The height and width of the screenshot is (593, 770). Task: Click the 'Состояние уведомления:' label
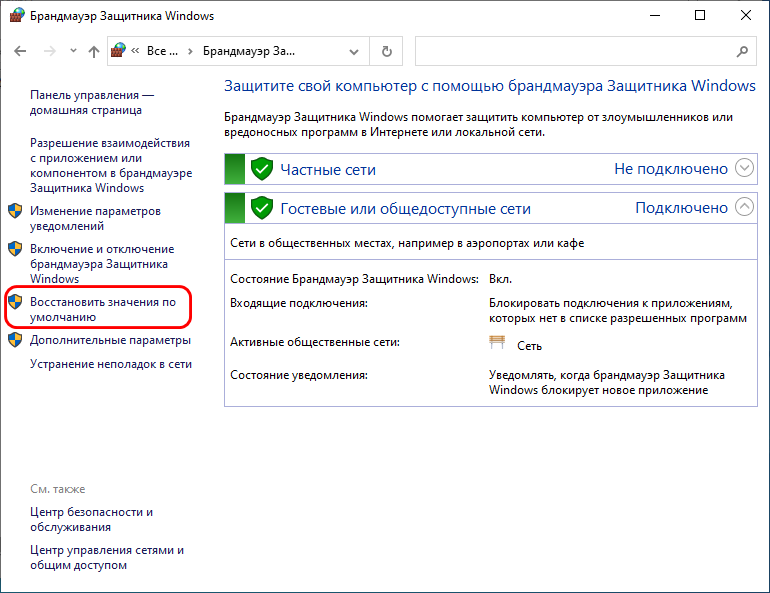tap(299, 375)
